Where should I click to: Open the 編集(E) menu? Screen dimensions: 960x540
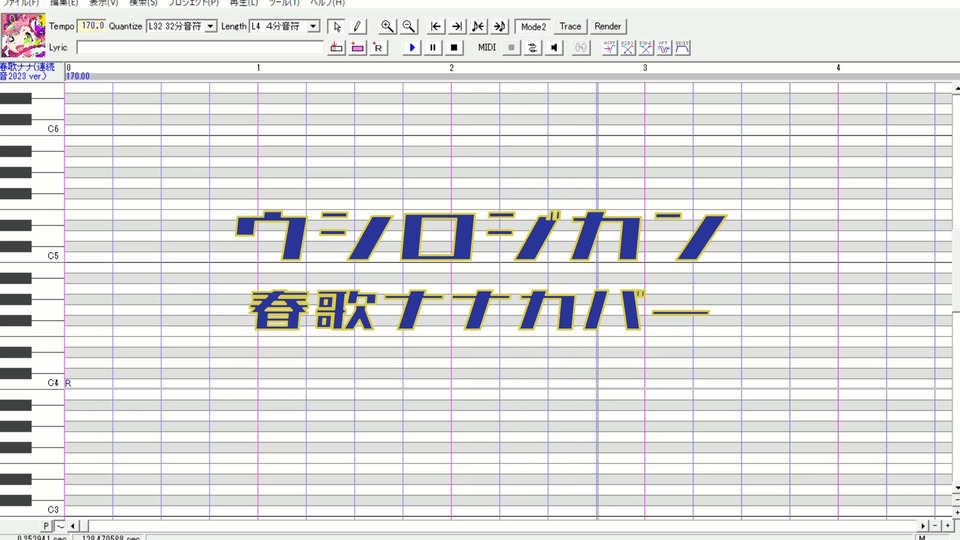tap(64, 2)
